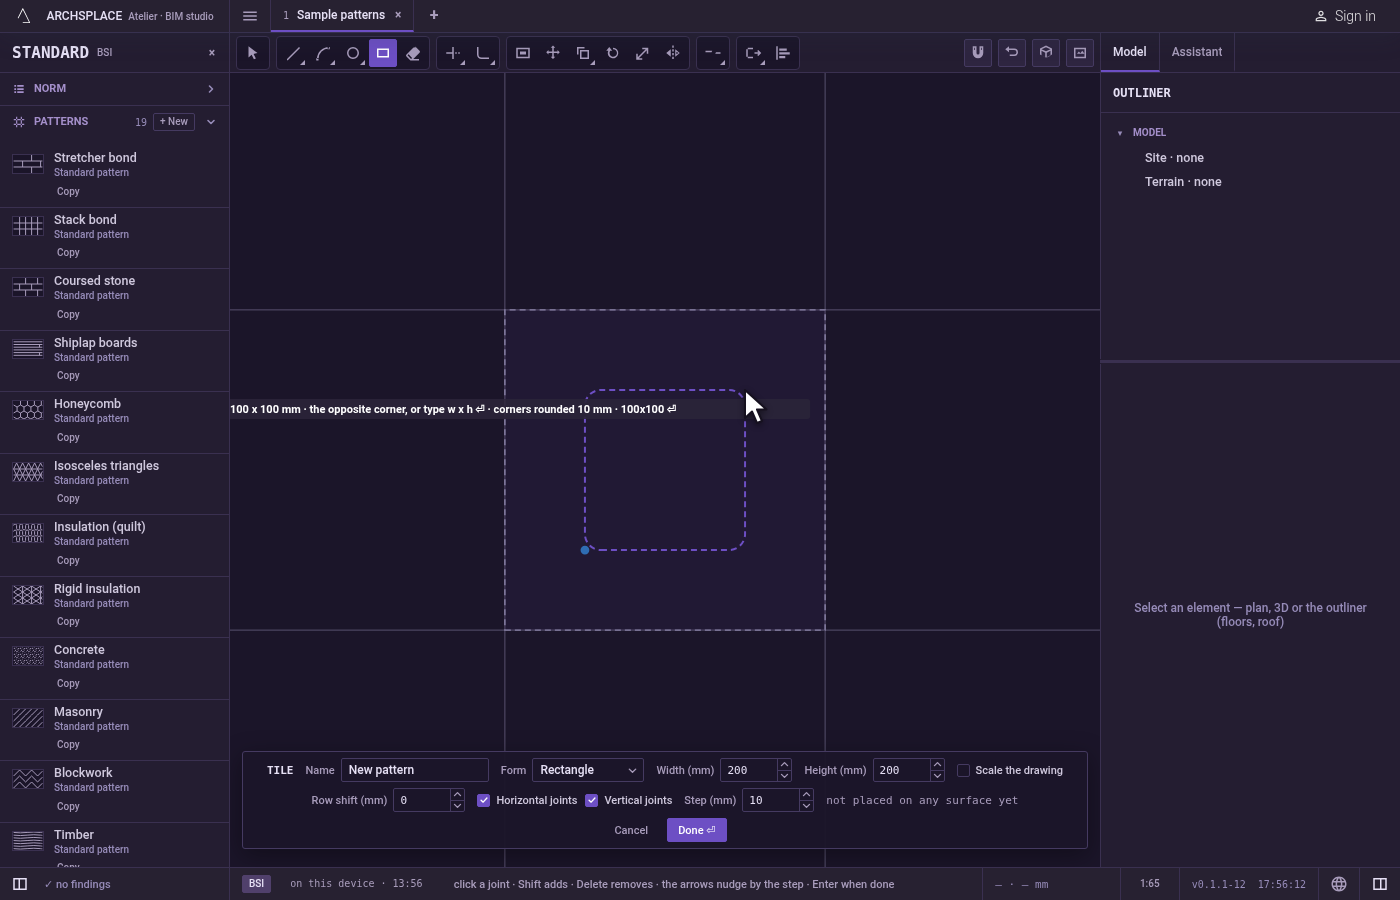Add a new document tab

pyautogui.click(x=434, y=15)
